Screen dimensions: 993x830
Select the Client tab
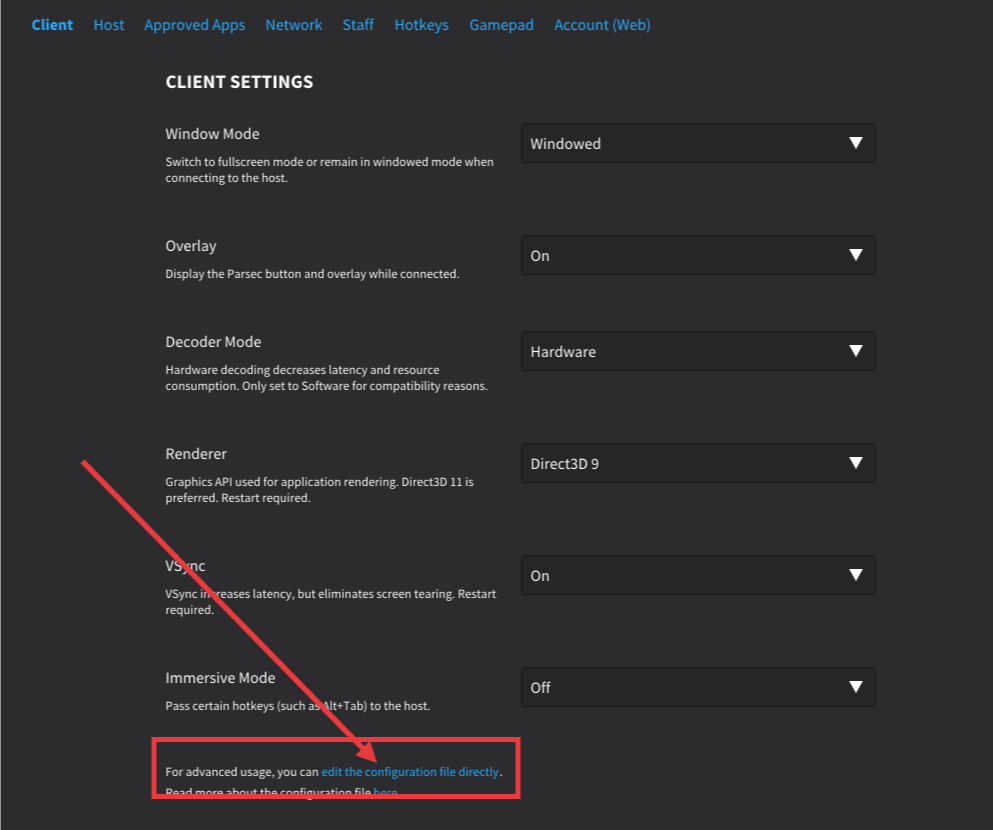coord(52,24)
